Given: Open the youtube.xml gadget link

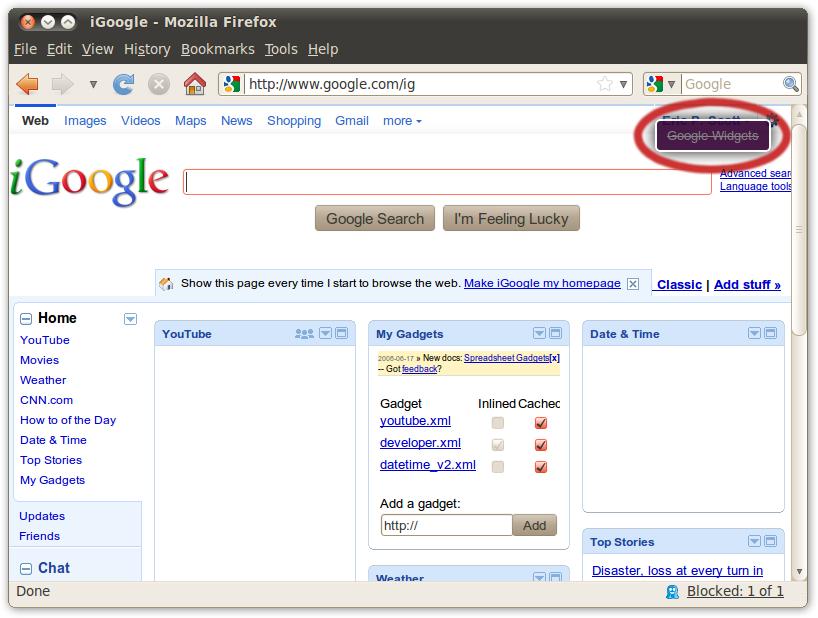Looking at the screenshot, I should pyautogui.click(x=415, y=421).
